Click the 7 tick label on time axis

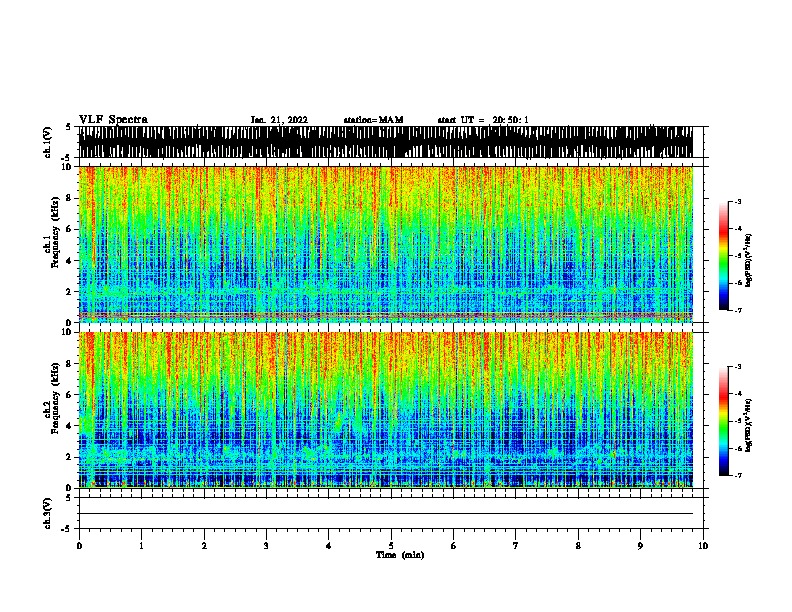pos(516,546)
